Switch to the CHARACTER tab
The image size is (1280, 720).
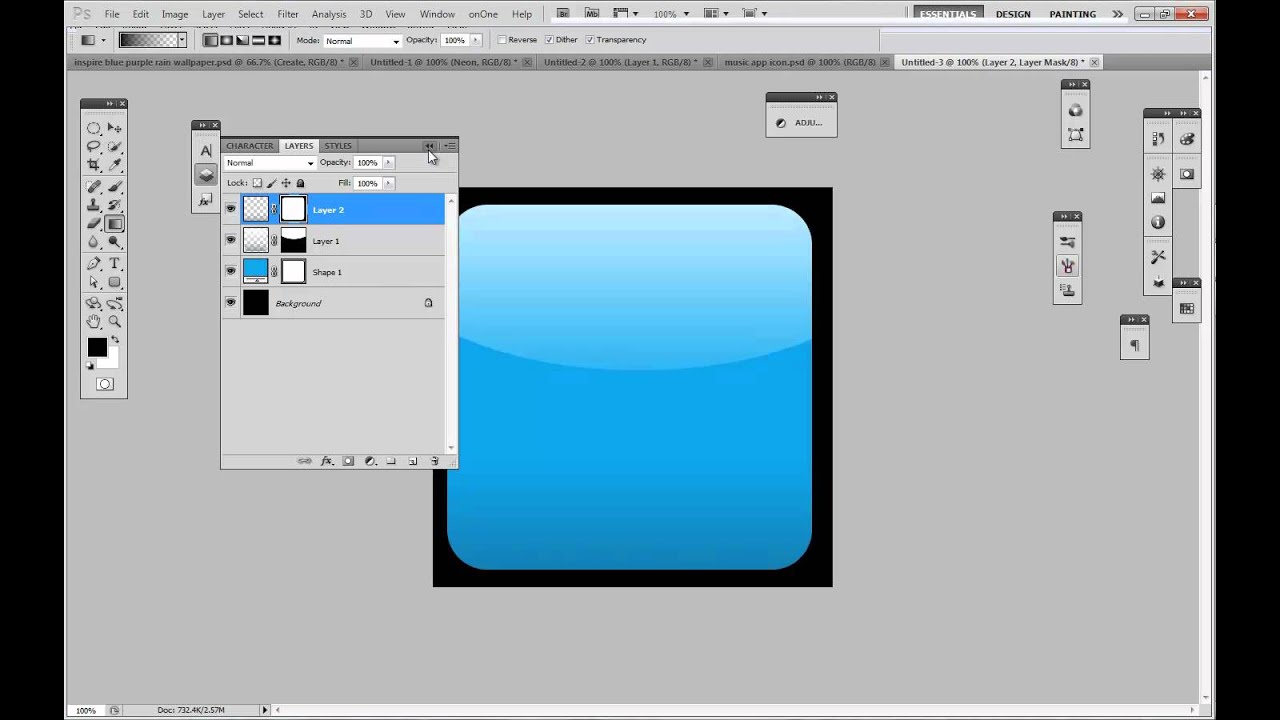249,146
